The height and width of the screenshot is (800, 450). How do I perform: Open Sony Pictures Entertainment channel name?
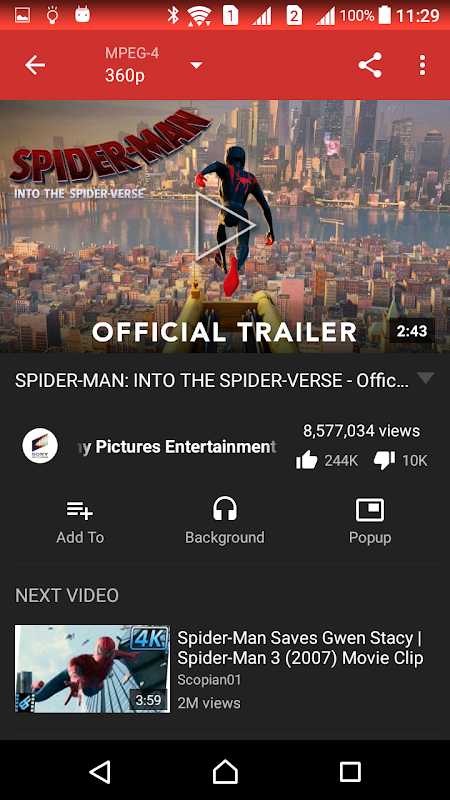click(x=177, y=446)
